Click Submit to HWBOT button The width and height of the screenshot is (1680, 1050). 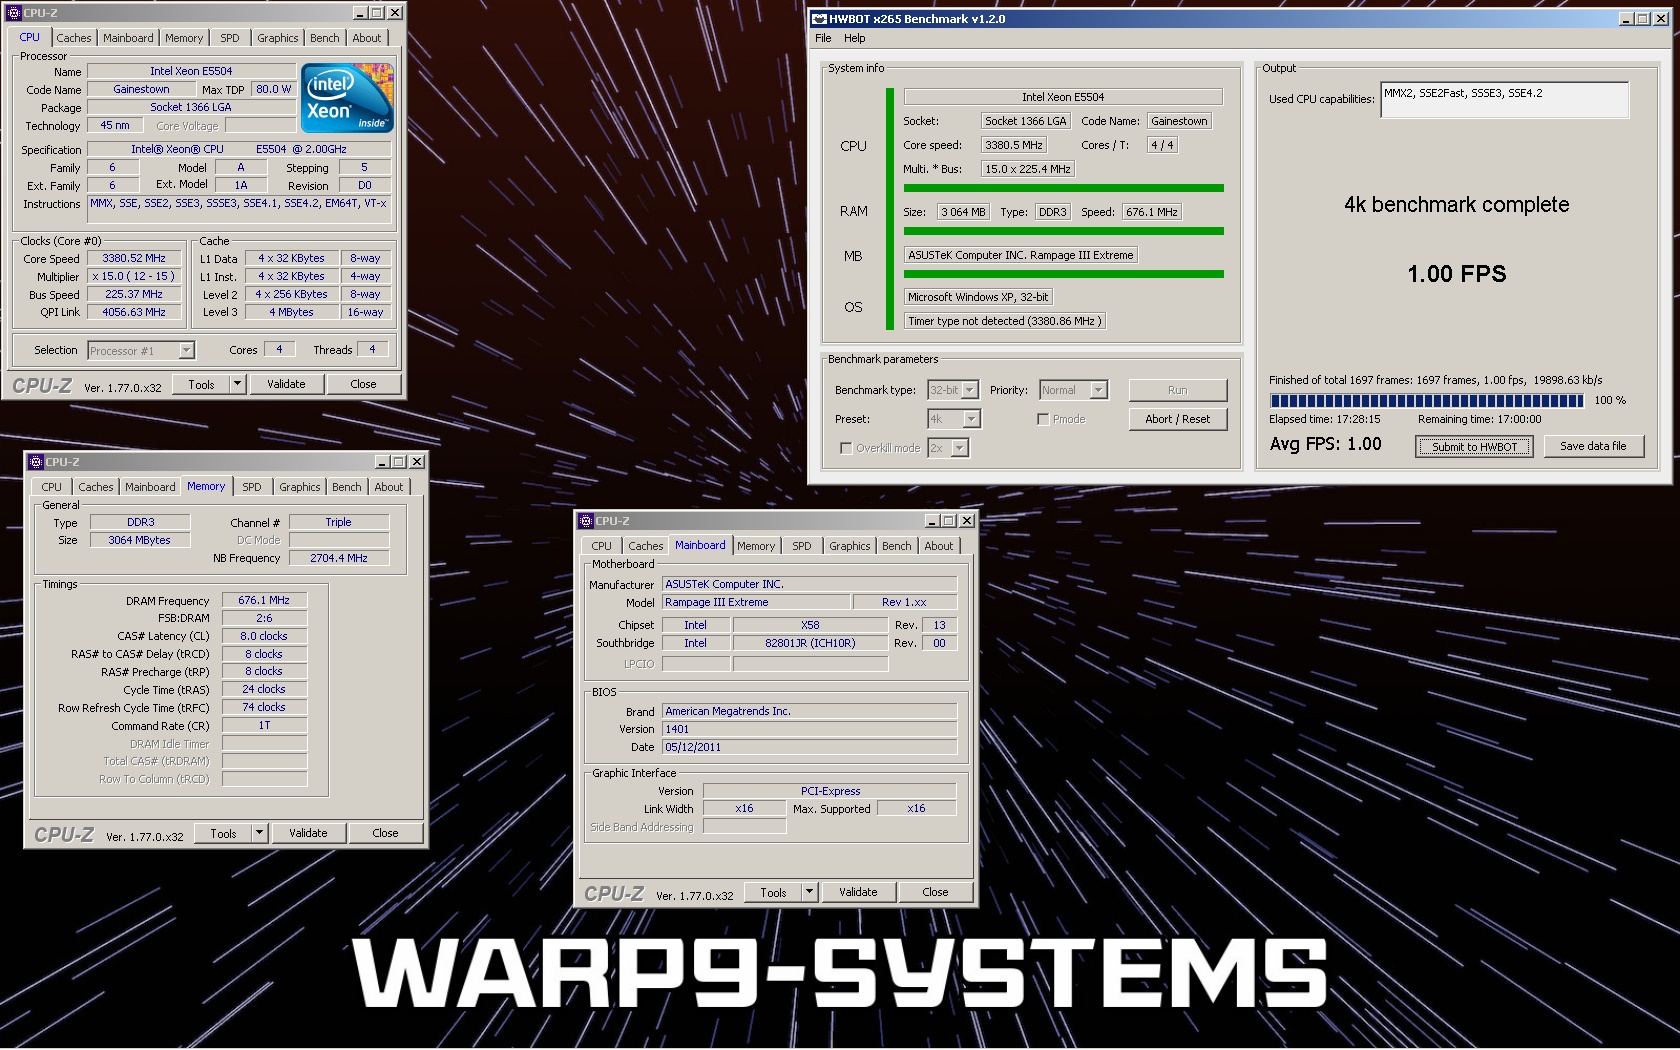[1474, 447]
